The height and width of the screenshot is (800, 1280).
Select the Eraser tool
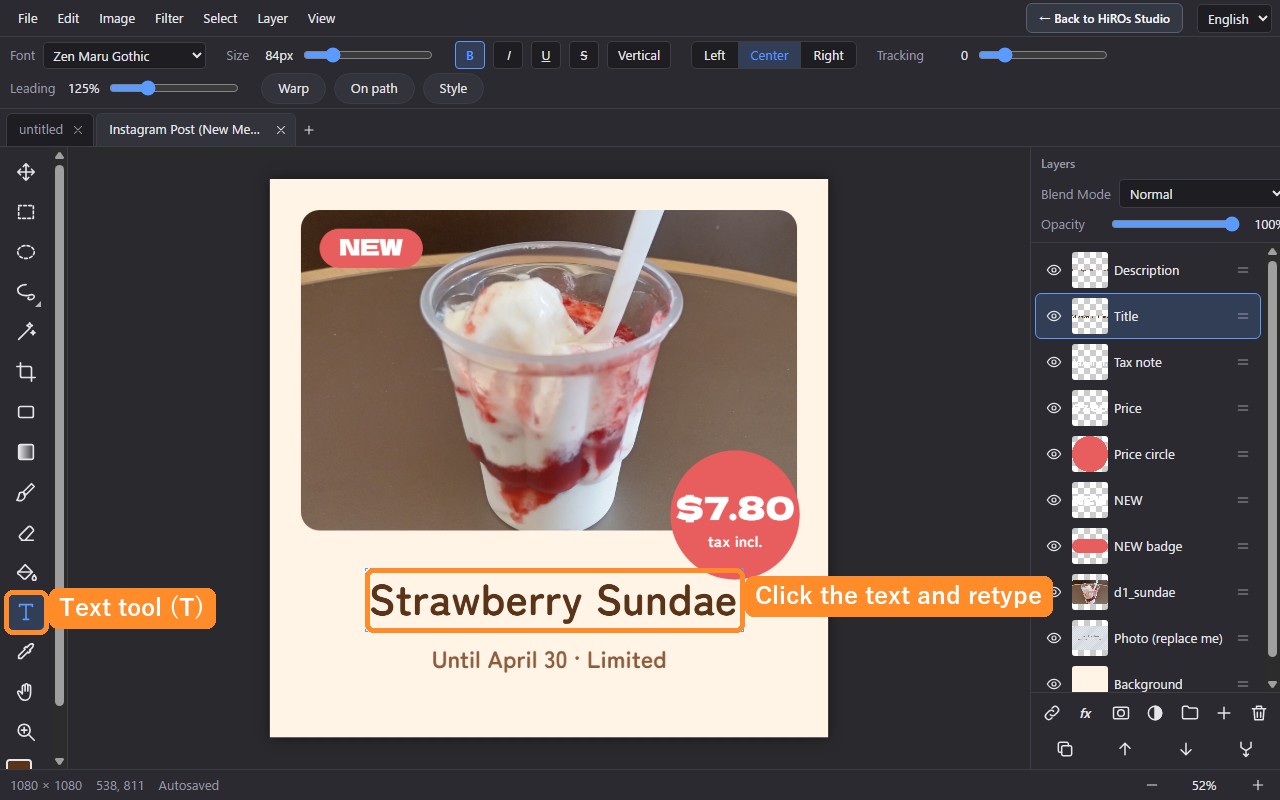[26, 532]
